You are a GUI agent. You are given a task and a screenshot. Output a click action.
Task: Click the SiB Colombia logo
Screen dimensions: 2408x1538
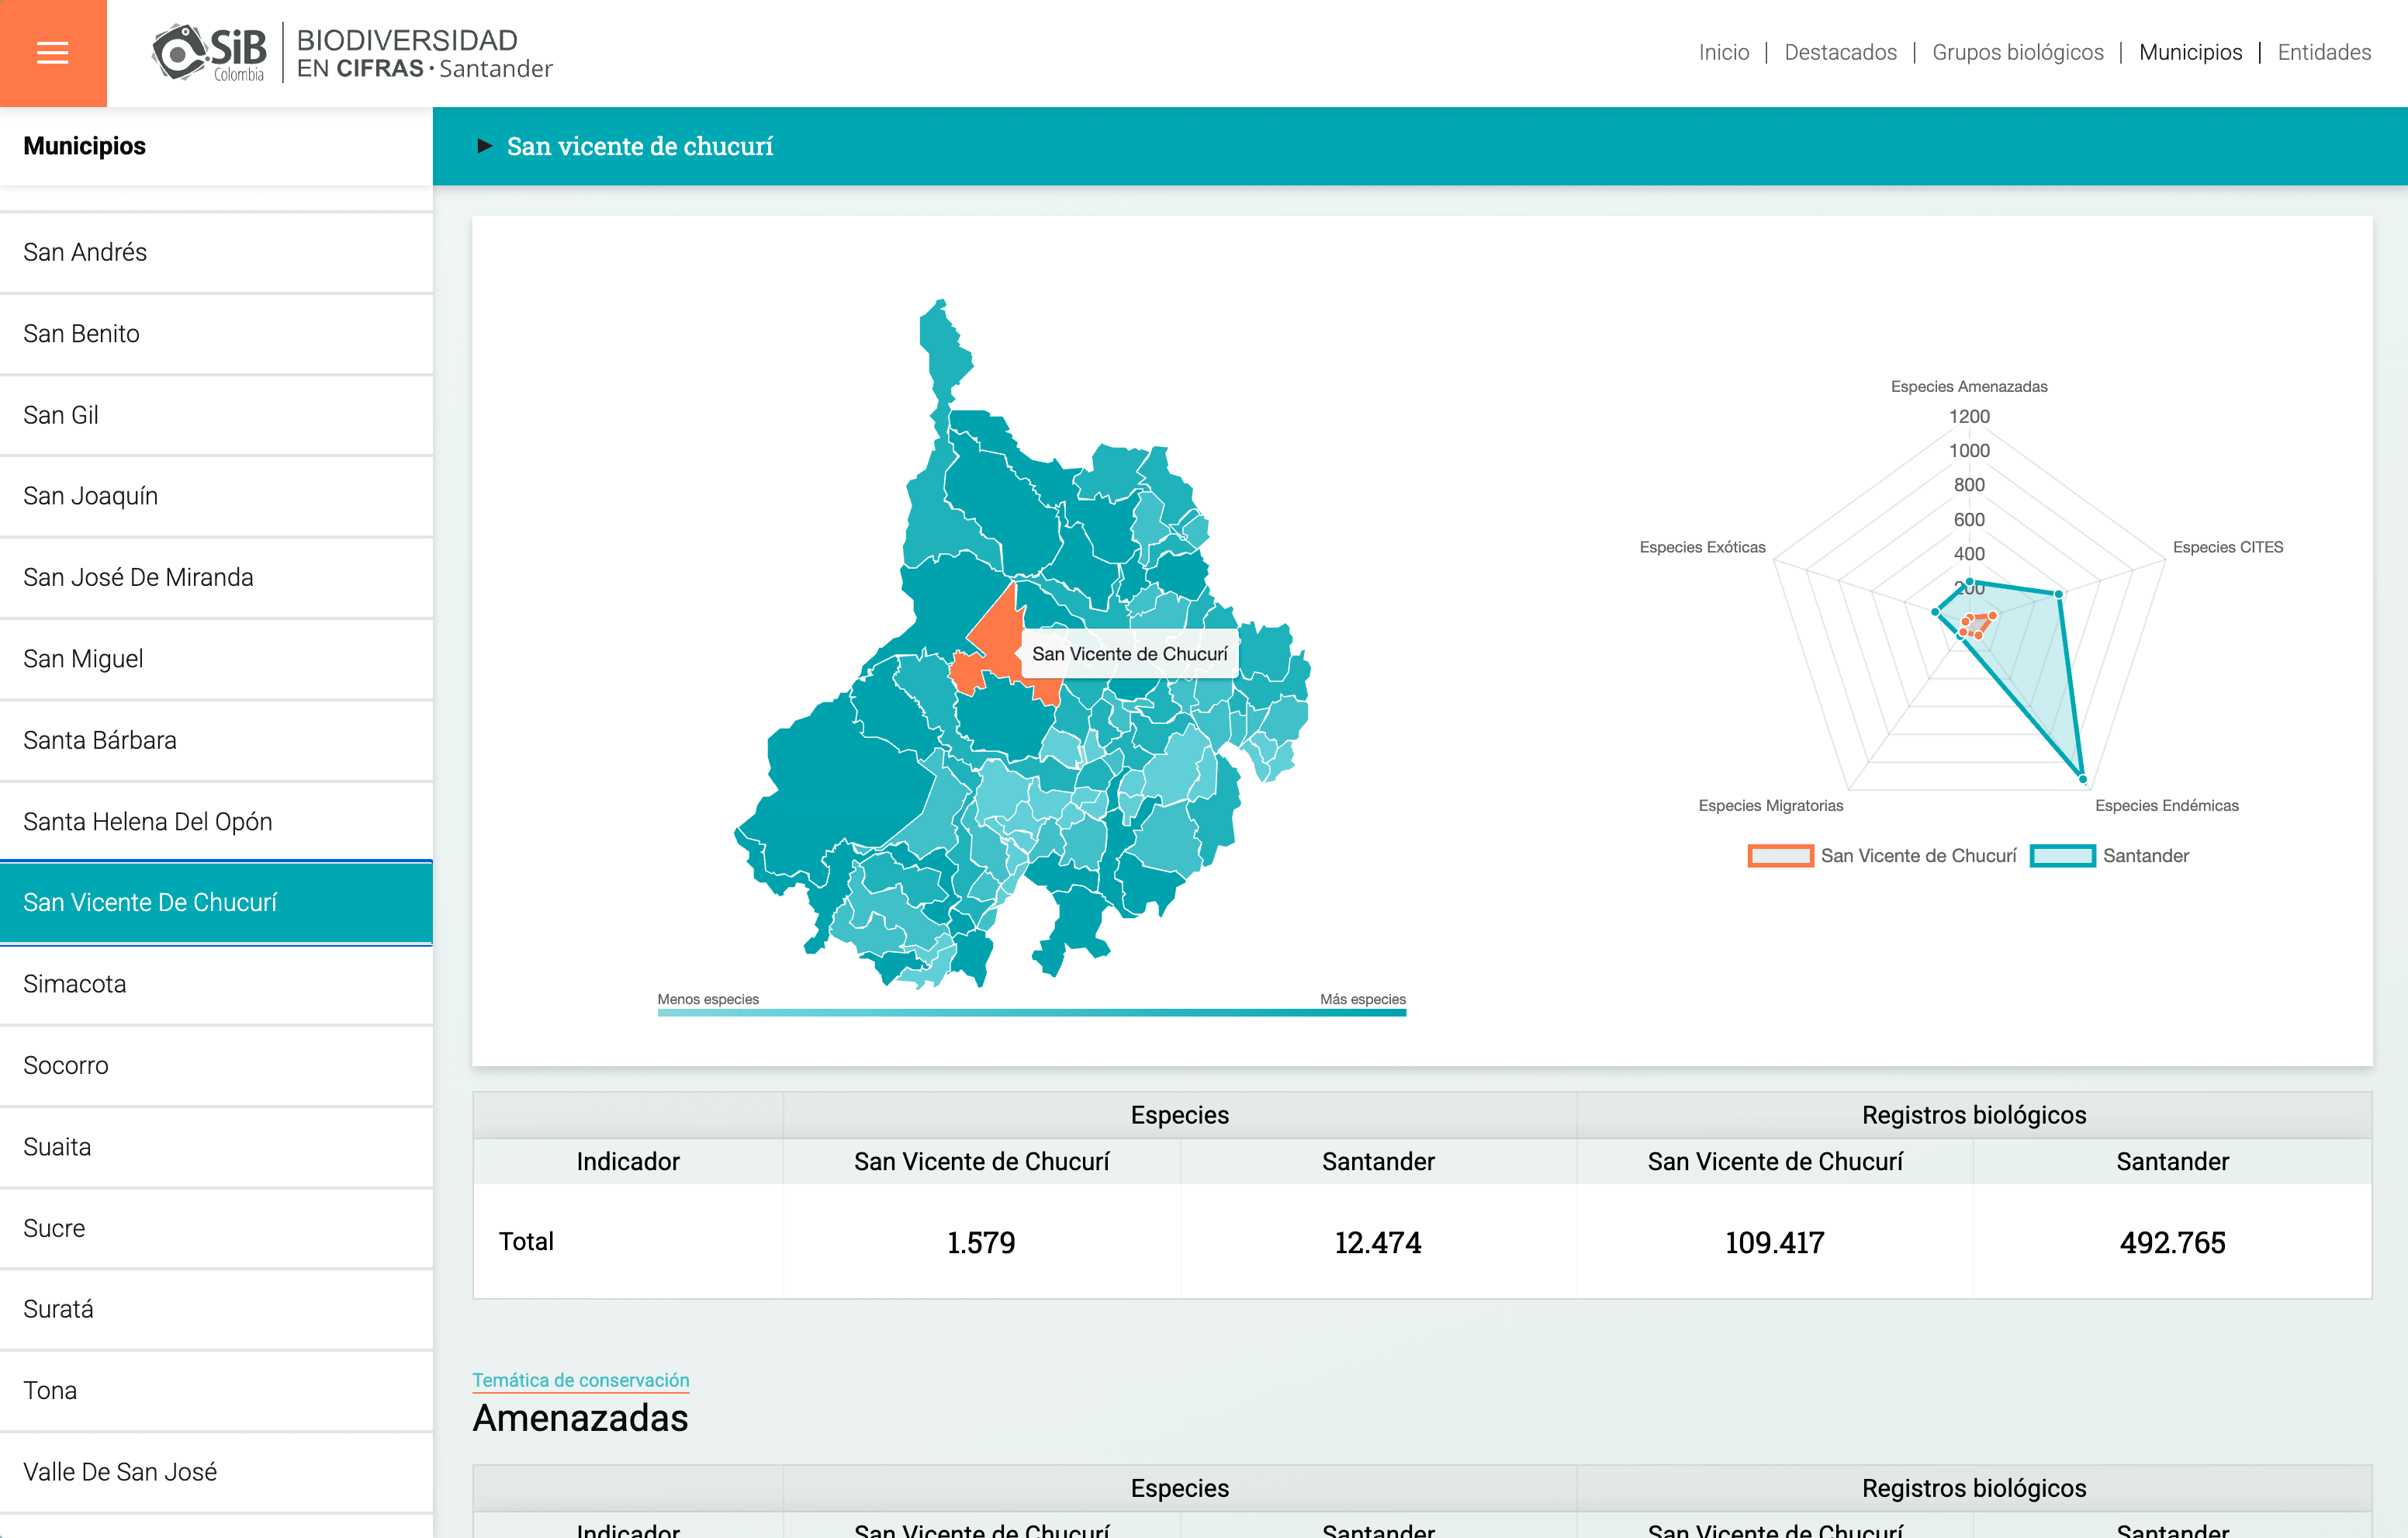coord(210,53)
